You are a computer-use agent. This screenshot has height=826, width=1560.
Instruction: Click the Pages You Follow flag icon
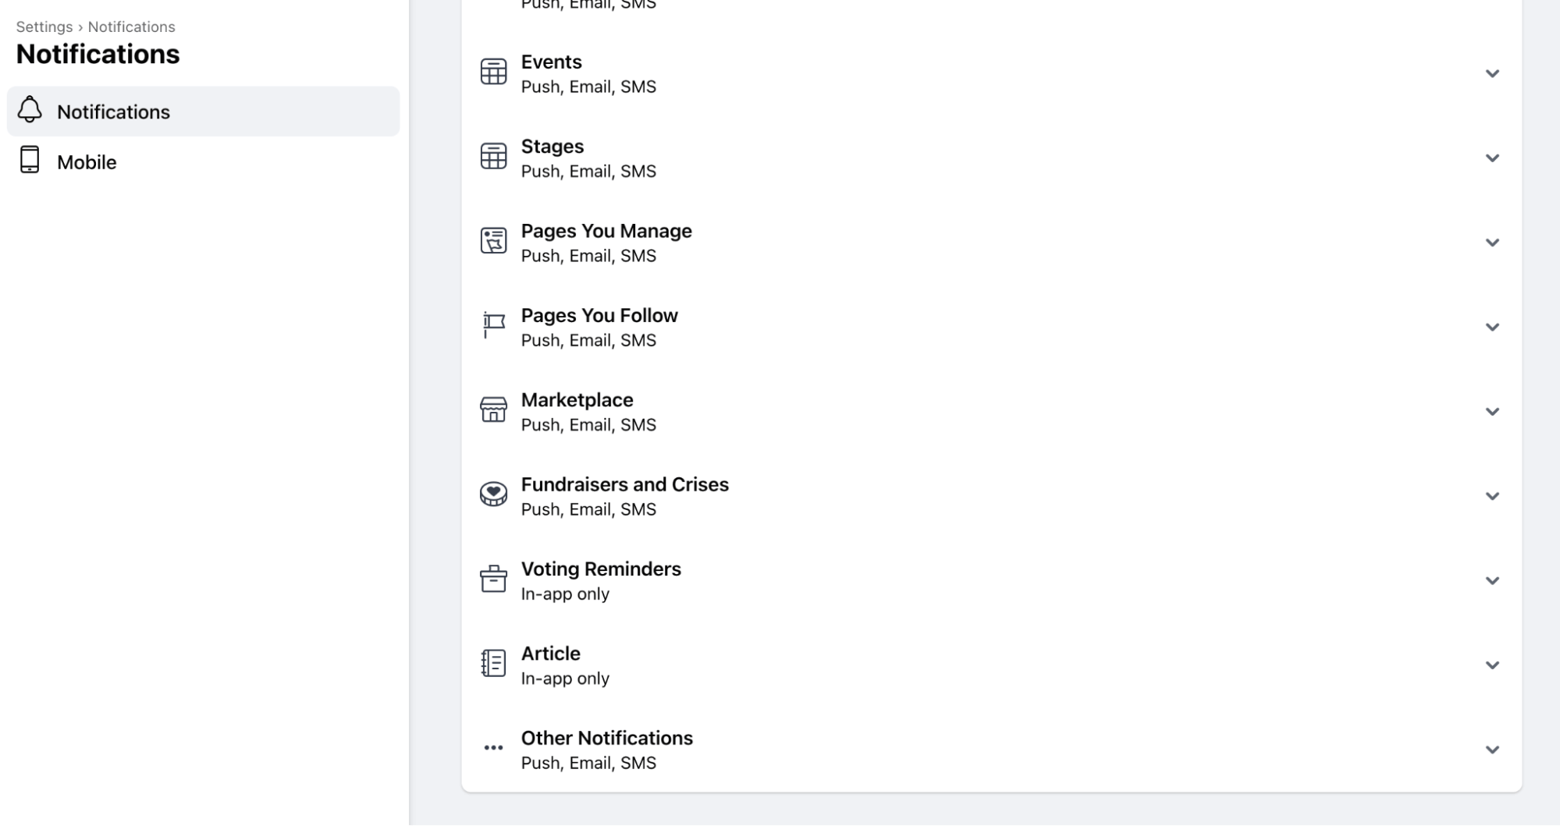point(493,325)
